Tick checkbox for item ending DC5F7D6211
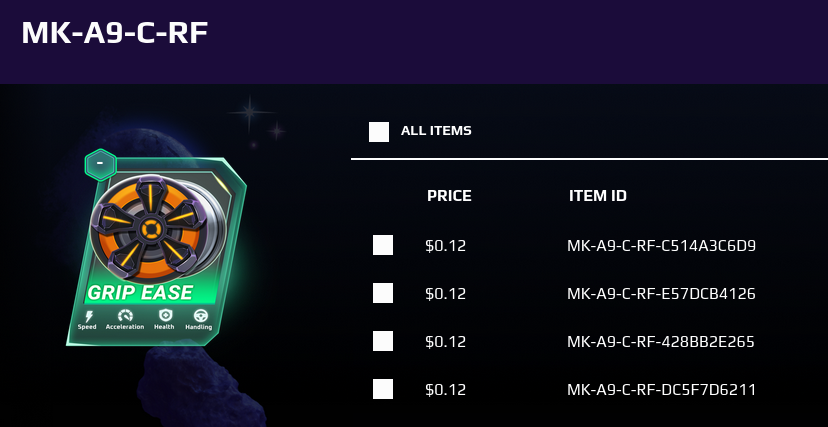The height and width of the screenshot is (427, 828). click(x=383, y=389)
